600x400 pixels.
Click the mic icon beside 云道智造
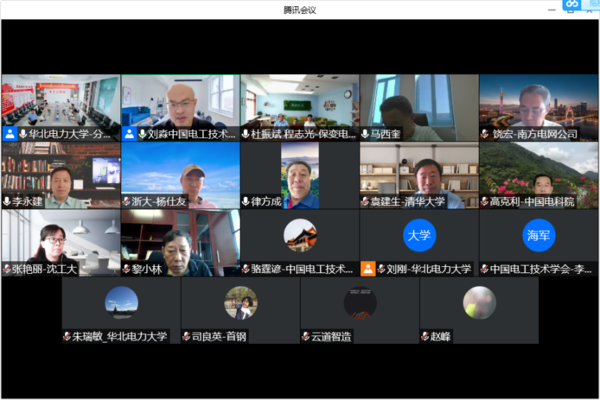pos(306,337)
